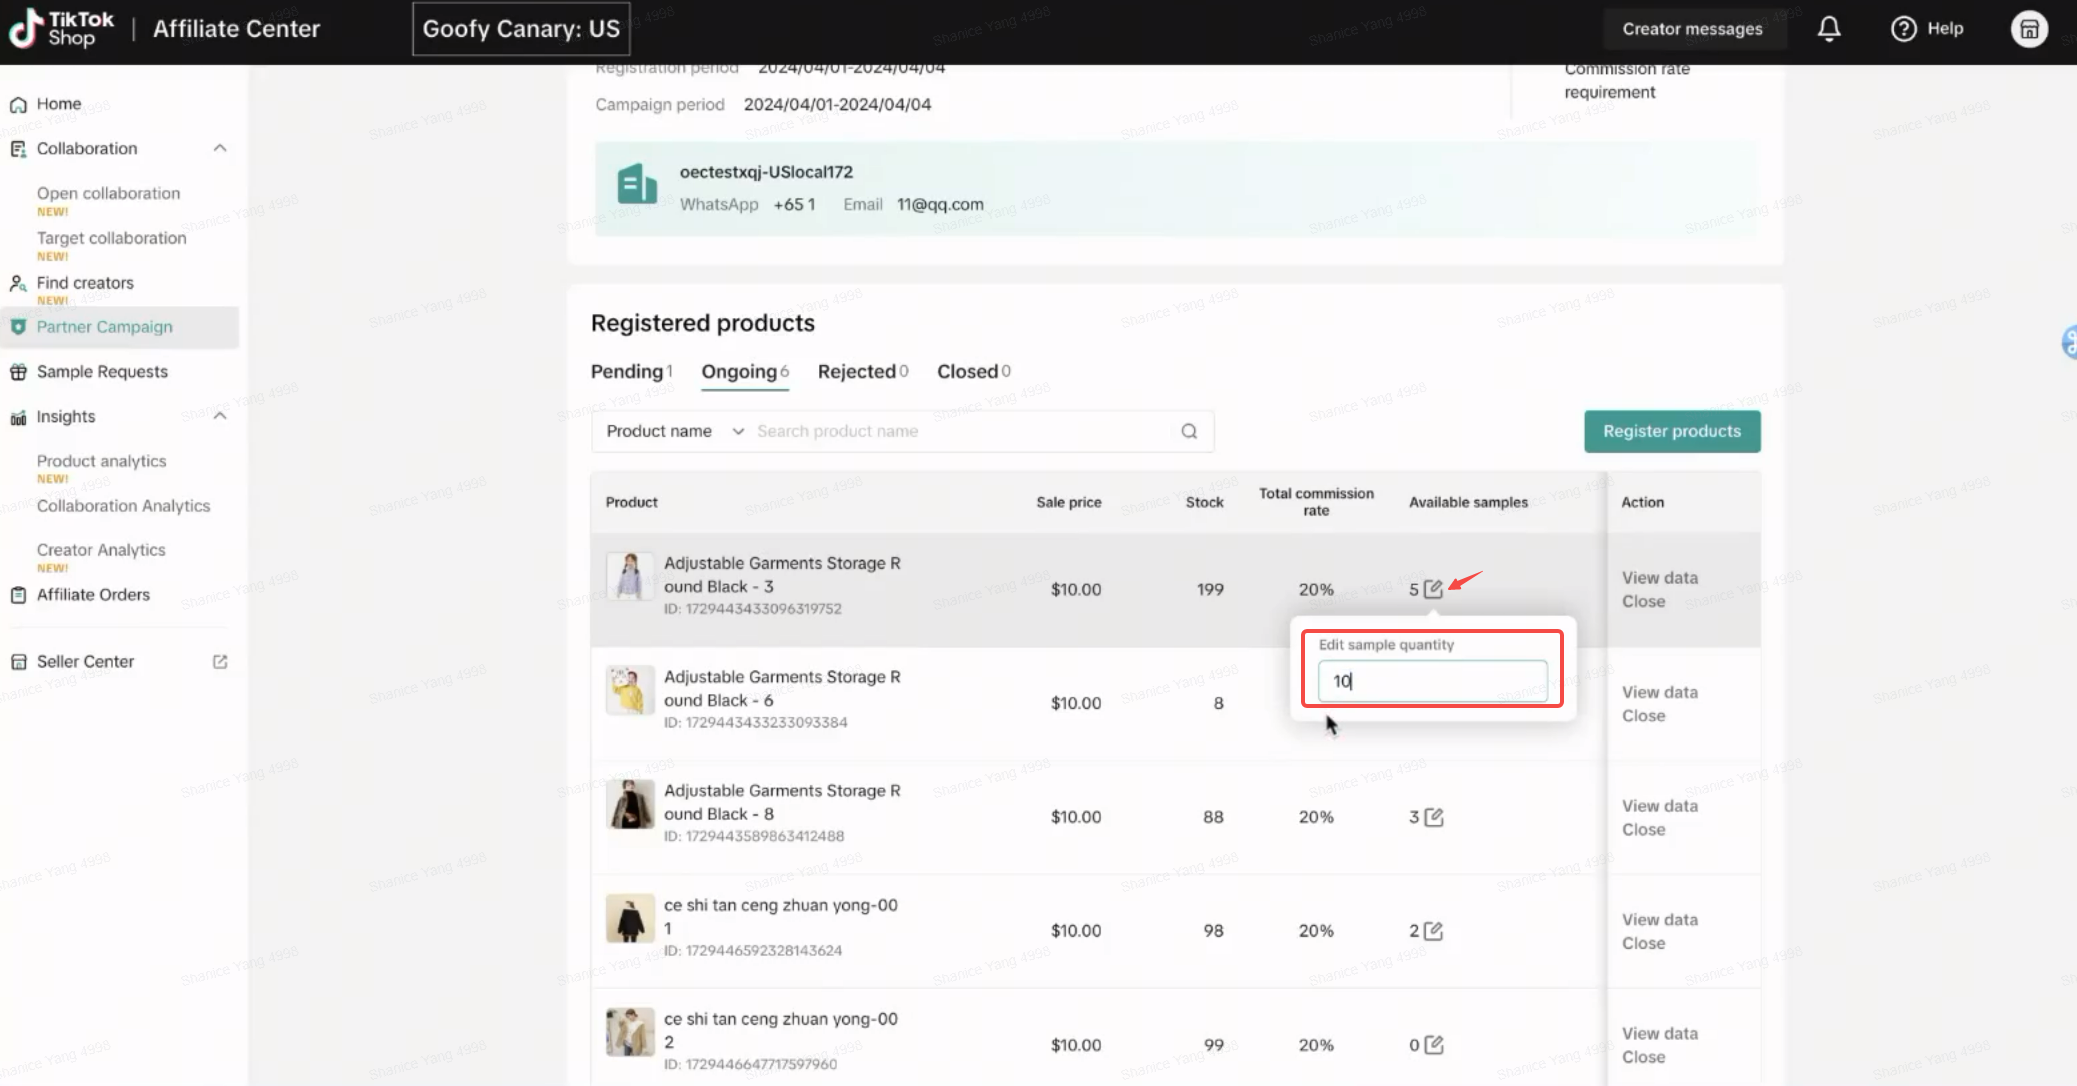Screen dimensions: 2077x1086
Task: Edit samples icon for ce shi yong-001
Action: point(1433,931)
